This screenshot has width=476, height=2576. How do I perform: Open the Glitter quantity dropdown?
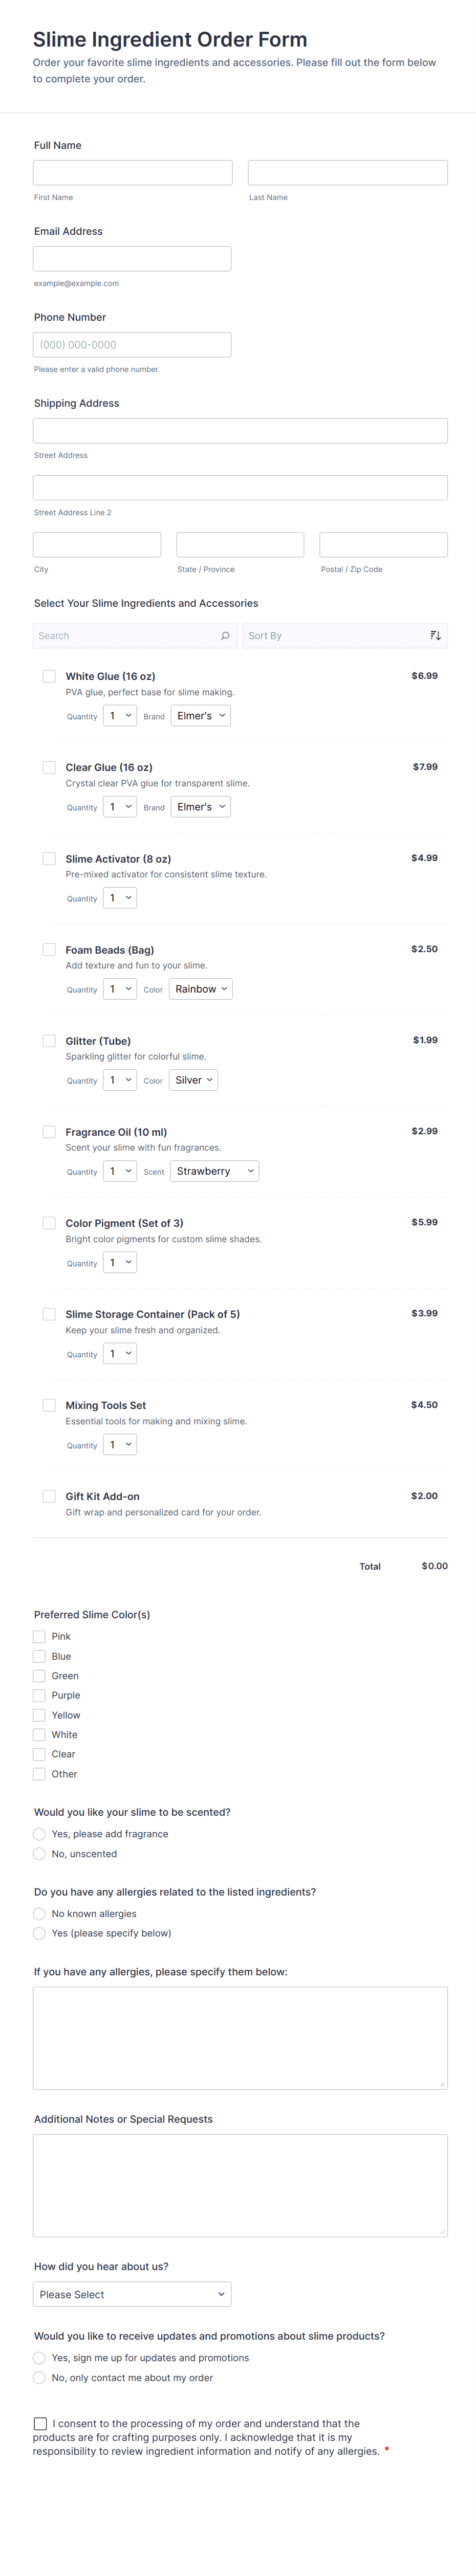tap(120, 1080)
